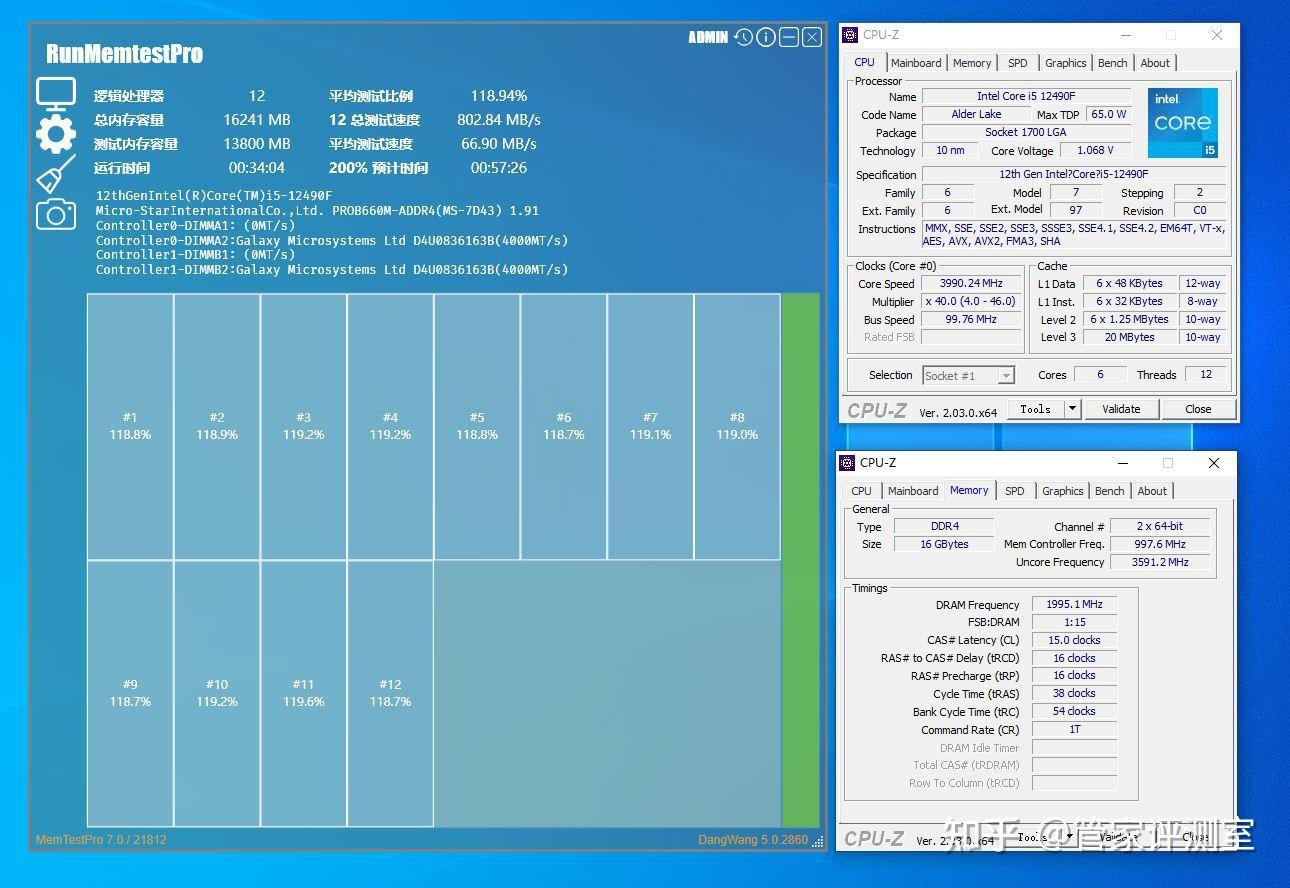Click Controller1-DIMMB2 Galaxy Microsystems line
Viewport: 1290px width, 888px height.
[x=332, y=269]
